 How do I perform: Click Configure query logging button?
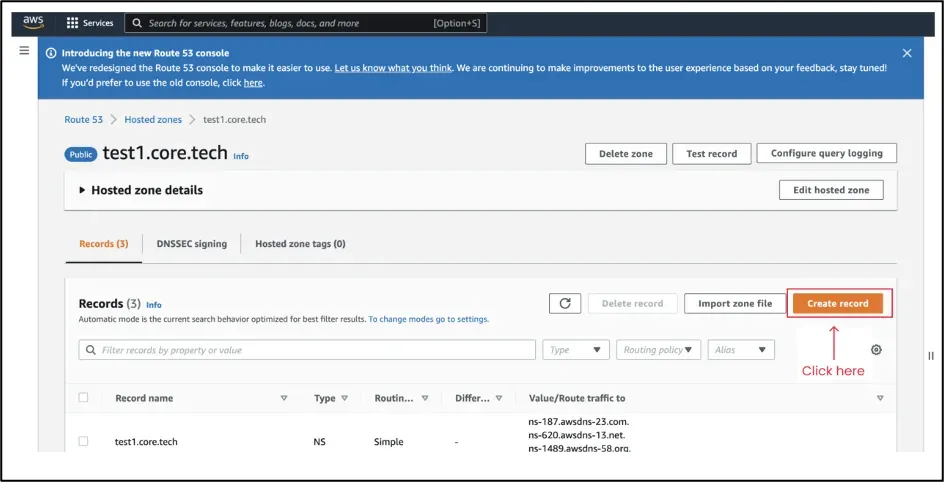tap(827, 153)
